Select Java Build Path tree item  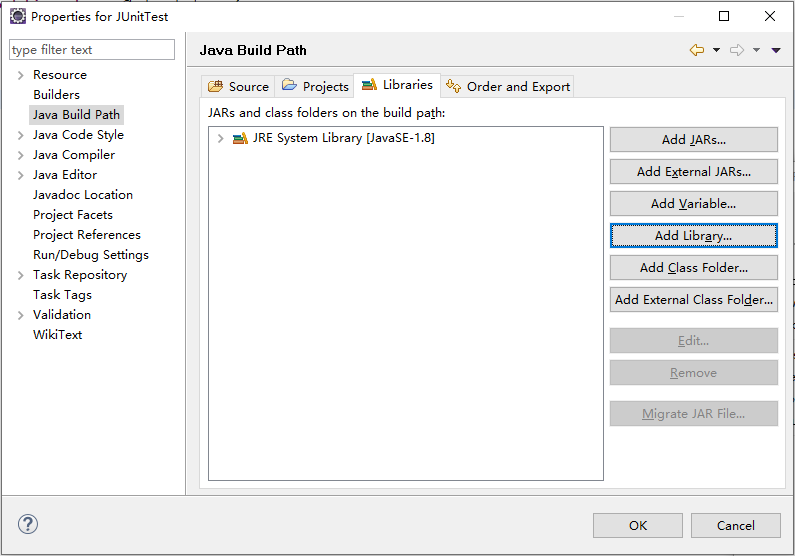point(77,115)
